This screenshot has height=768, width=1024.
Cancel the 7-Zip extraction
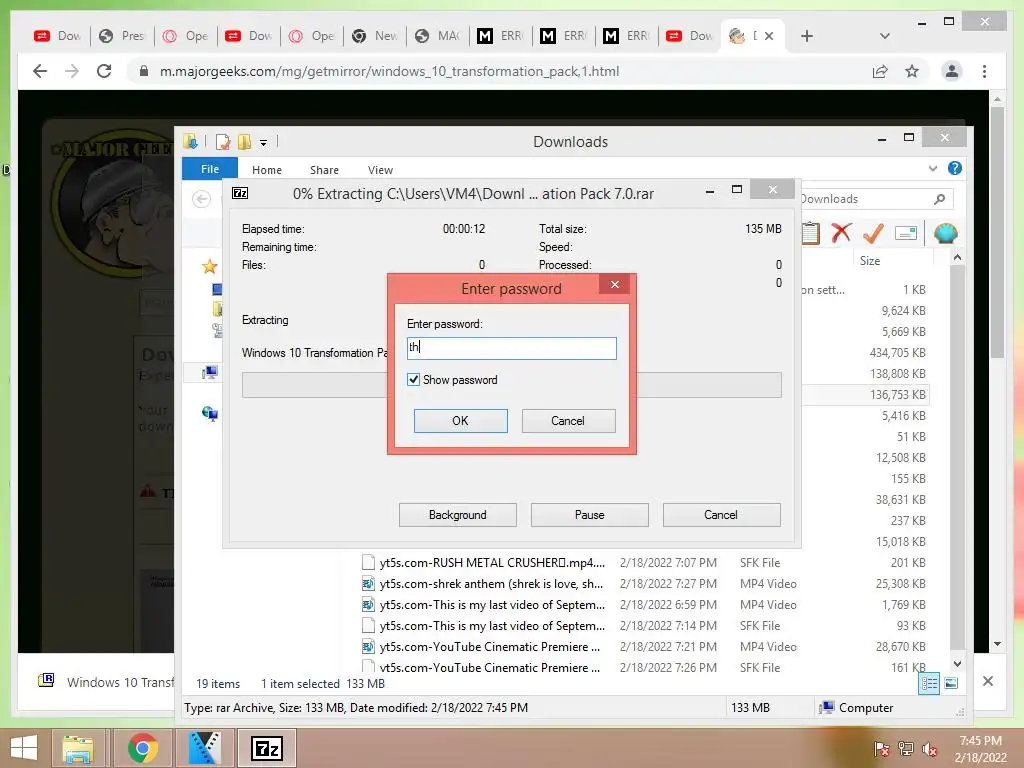click(721, 515)
